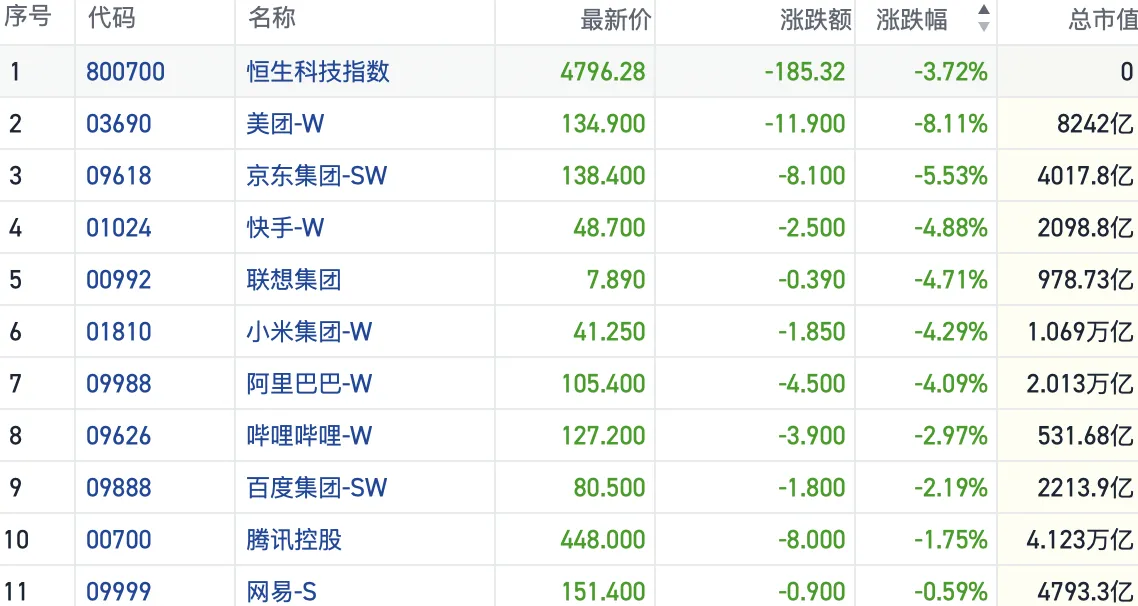1138x606 pixels.
Task: Select the 134.900 price of 美团-W
Action: pyautogui.click(x=603, y=124)
